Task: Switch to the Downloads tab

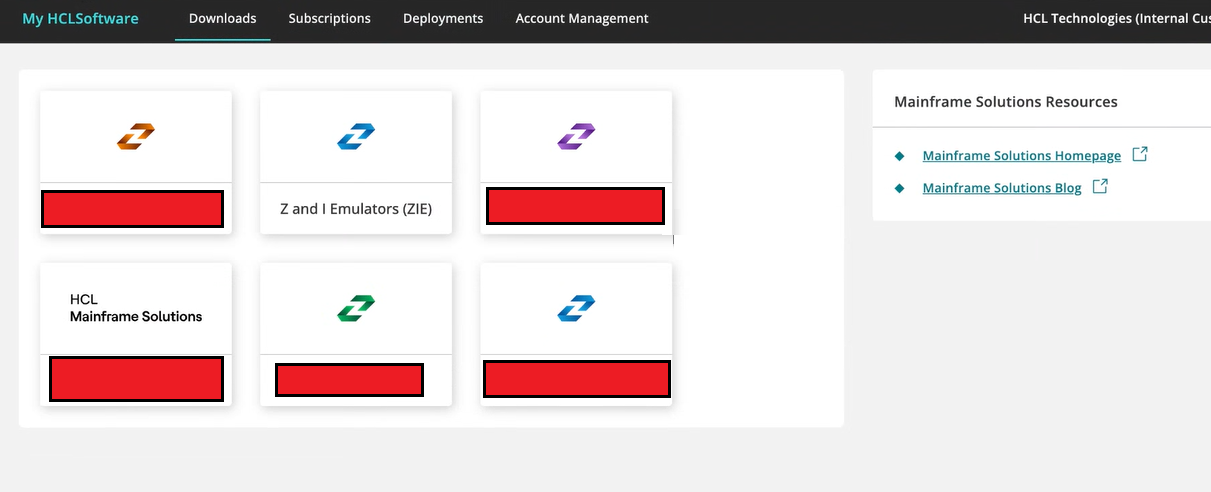Action: pos(223,19)
